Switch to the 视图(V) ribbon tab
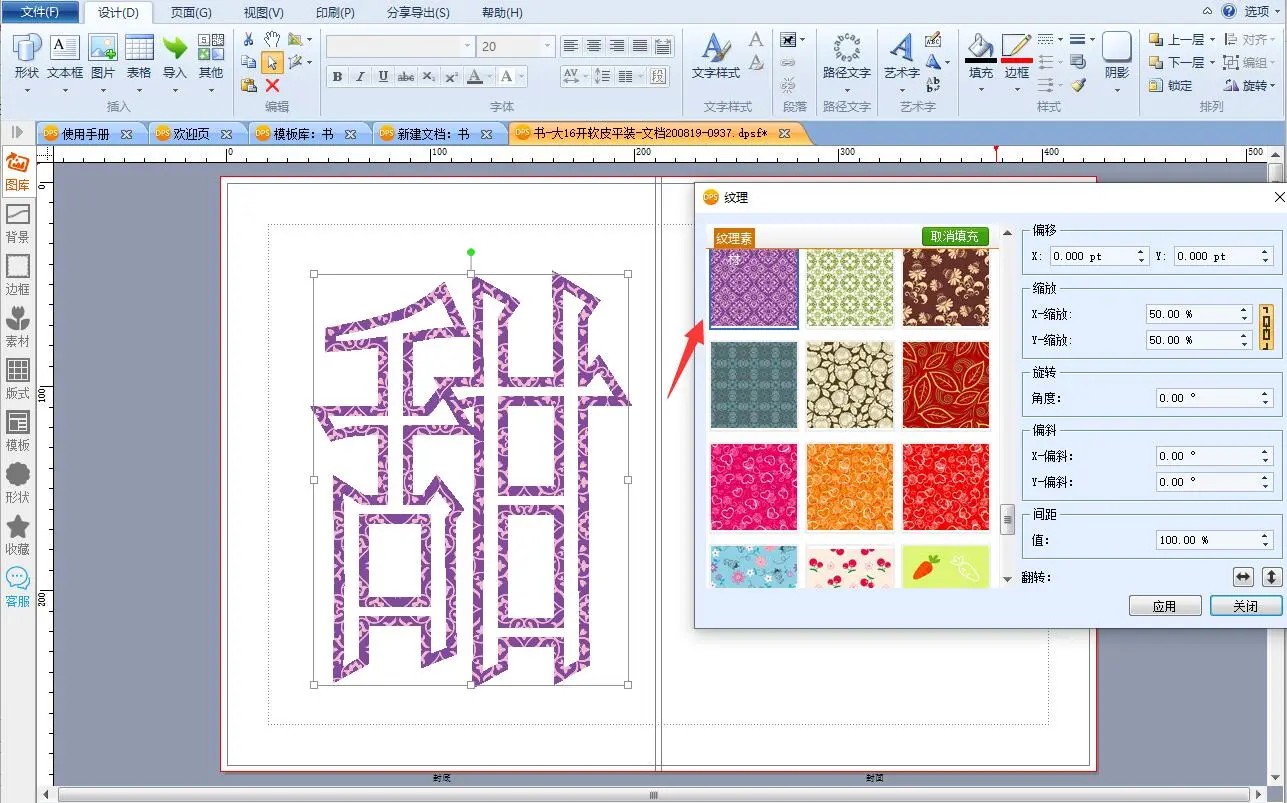 click(263, 13)
